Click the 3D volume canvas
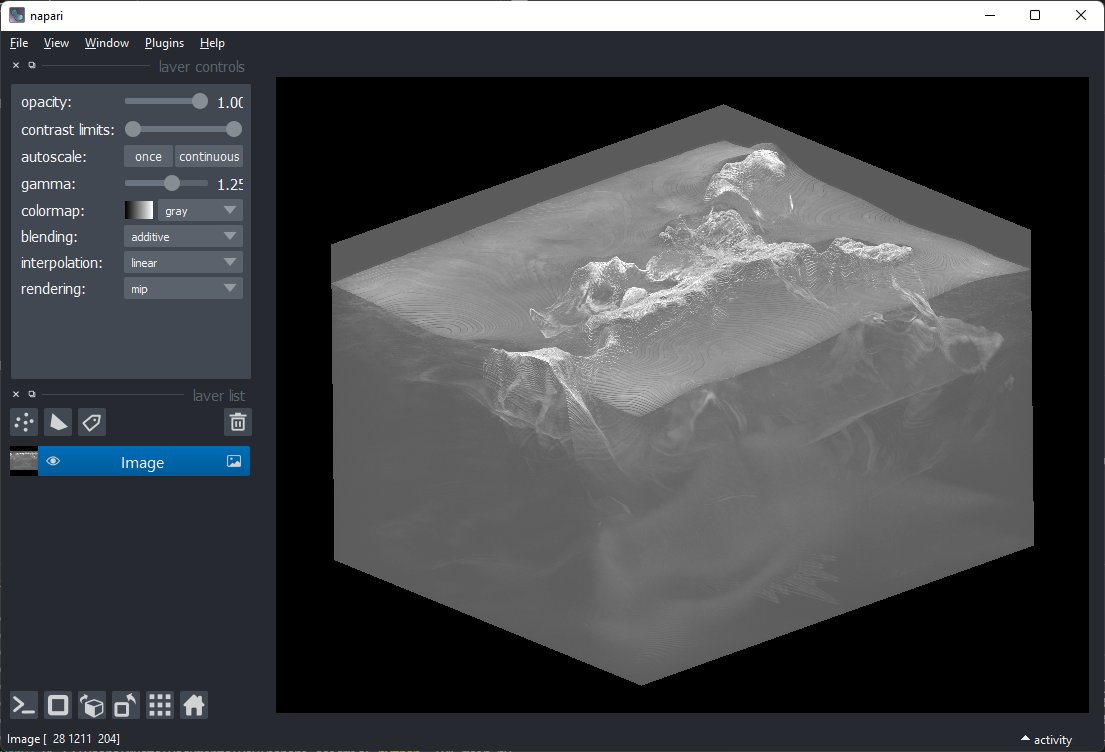 pos(682,395)
